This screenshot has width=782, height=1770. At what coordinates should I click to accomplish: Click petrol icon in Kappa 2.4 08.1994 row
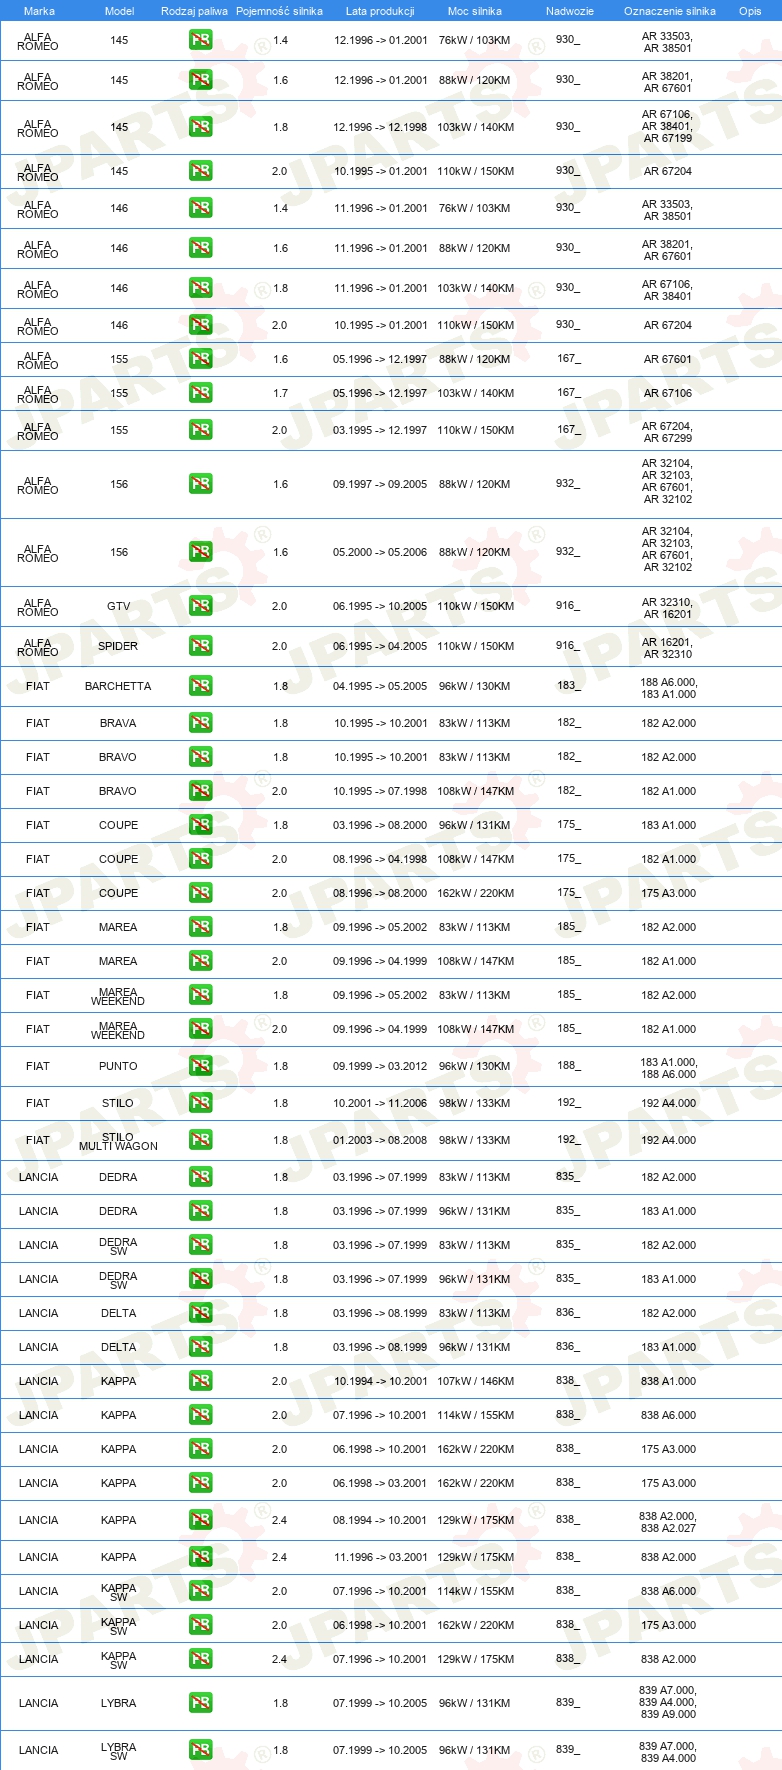[x=200, y=1520]
